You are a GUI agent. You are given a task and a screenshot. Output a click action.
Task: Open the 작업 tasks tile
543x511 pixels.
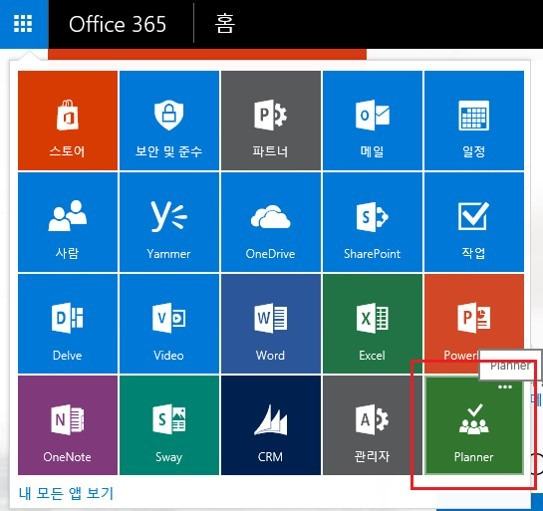pos(474,222)
